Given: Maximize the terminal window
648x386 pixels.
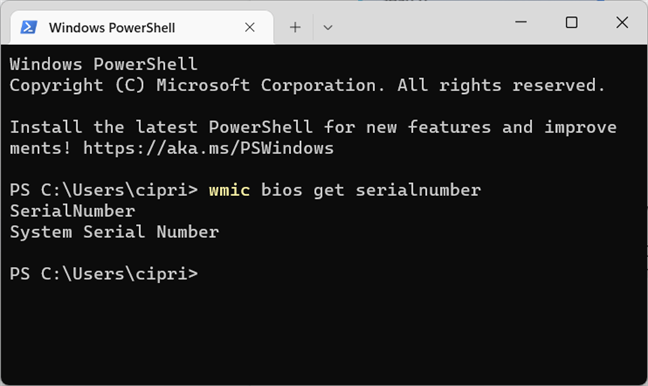Looking at the screenshot, I should (572, 22).
